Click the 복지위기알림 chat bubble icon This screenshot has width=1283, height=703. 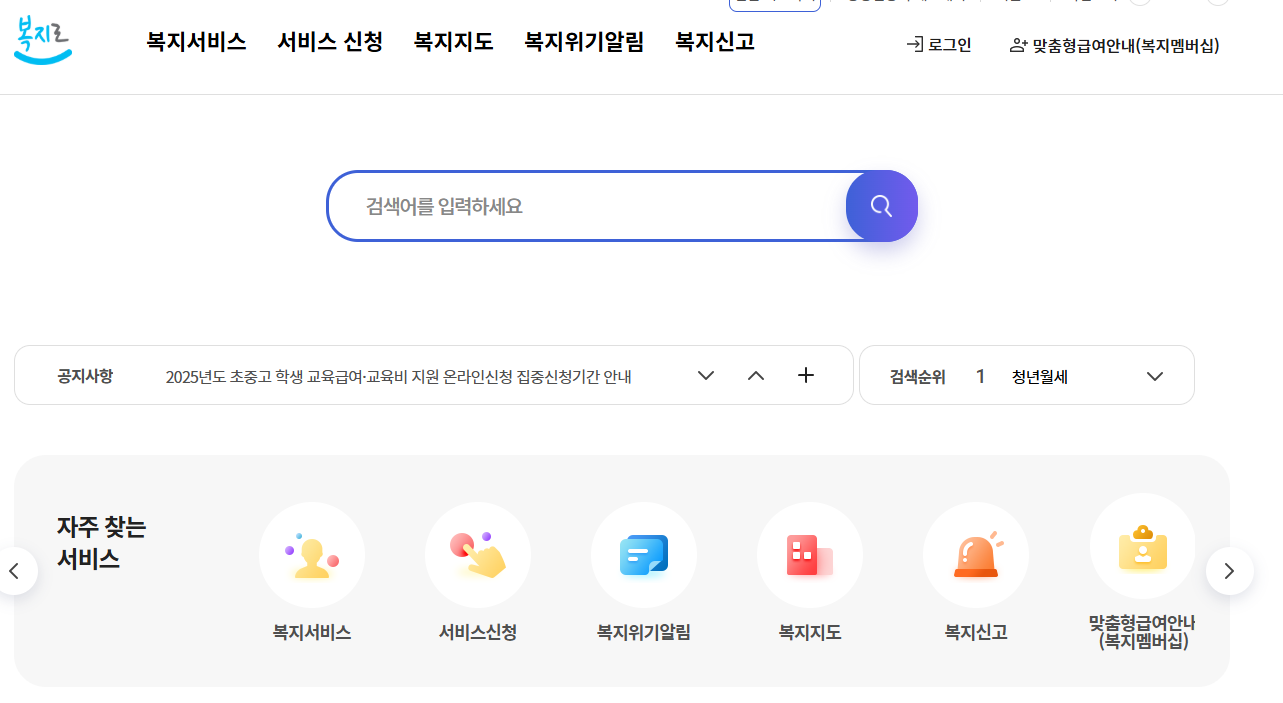point(644,555)
